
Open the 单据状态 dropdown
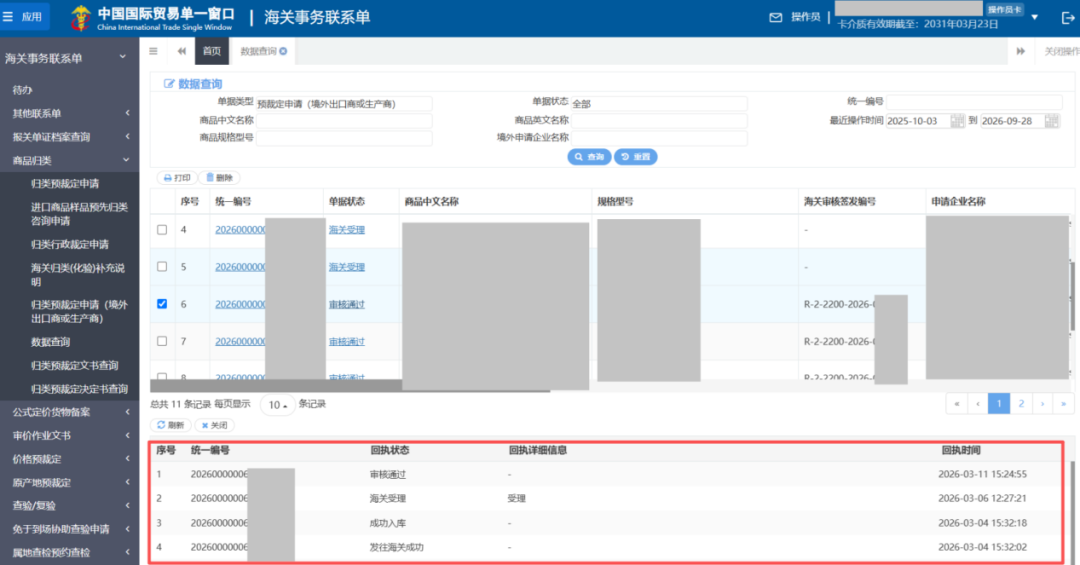(659, 103)
